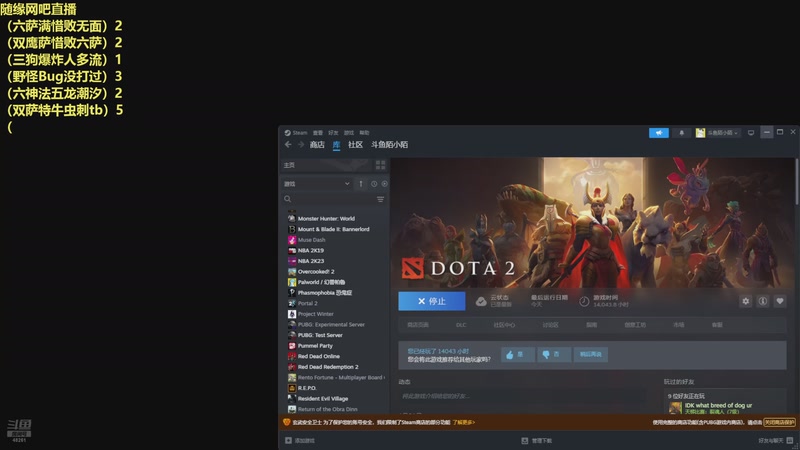Click the 停止 stop button
The width and height of the screenshot is (800, 450).
432,301
